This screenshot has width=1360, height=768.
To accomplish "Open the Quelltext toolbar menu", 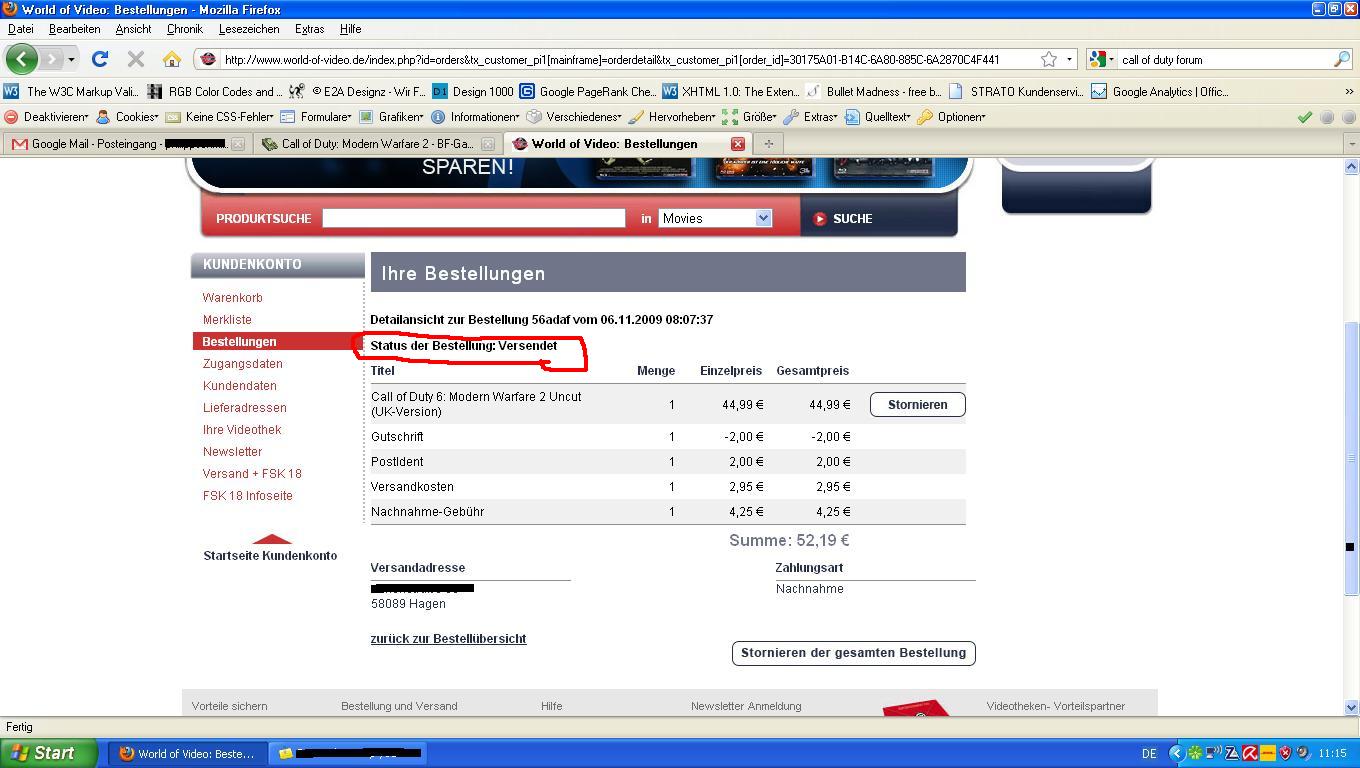I will (x=878, y=116).
